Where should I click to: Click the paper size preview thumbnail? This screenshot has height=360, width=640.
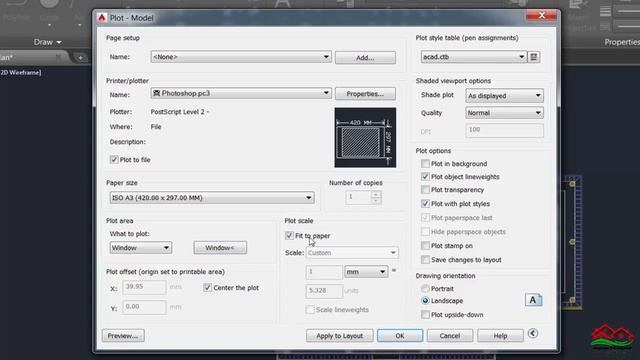pos(365,138)
